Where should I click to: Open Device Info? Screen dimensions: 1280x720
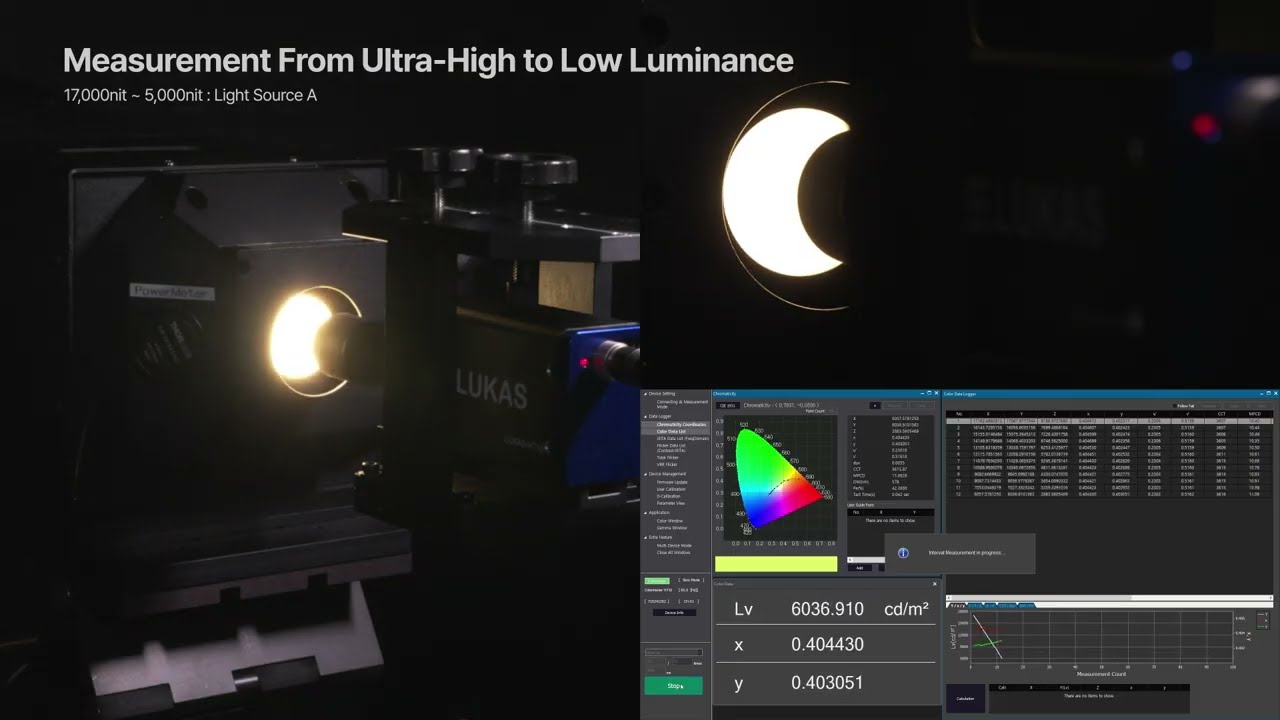click(674, 613)
